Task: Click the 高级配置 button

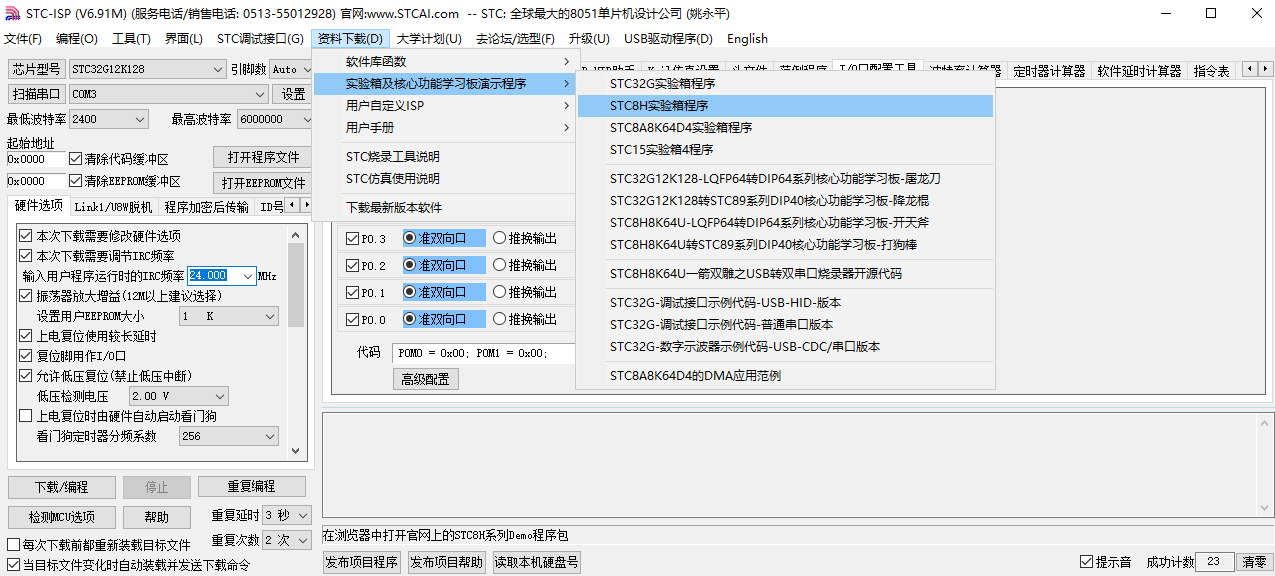Action: pos(425,379)
